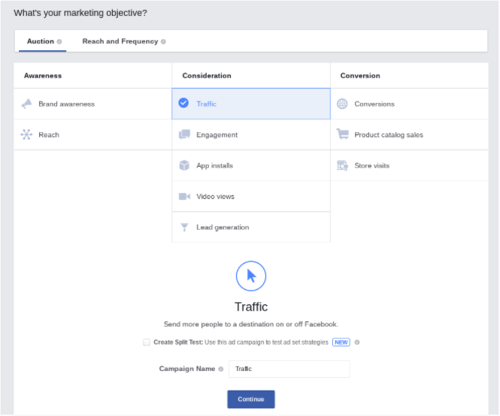This screenshot has width=500, height=416.
Task: Select the Engagement objective
Action: 251,135
